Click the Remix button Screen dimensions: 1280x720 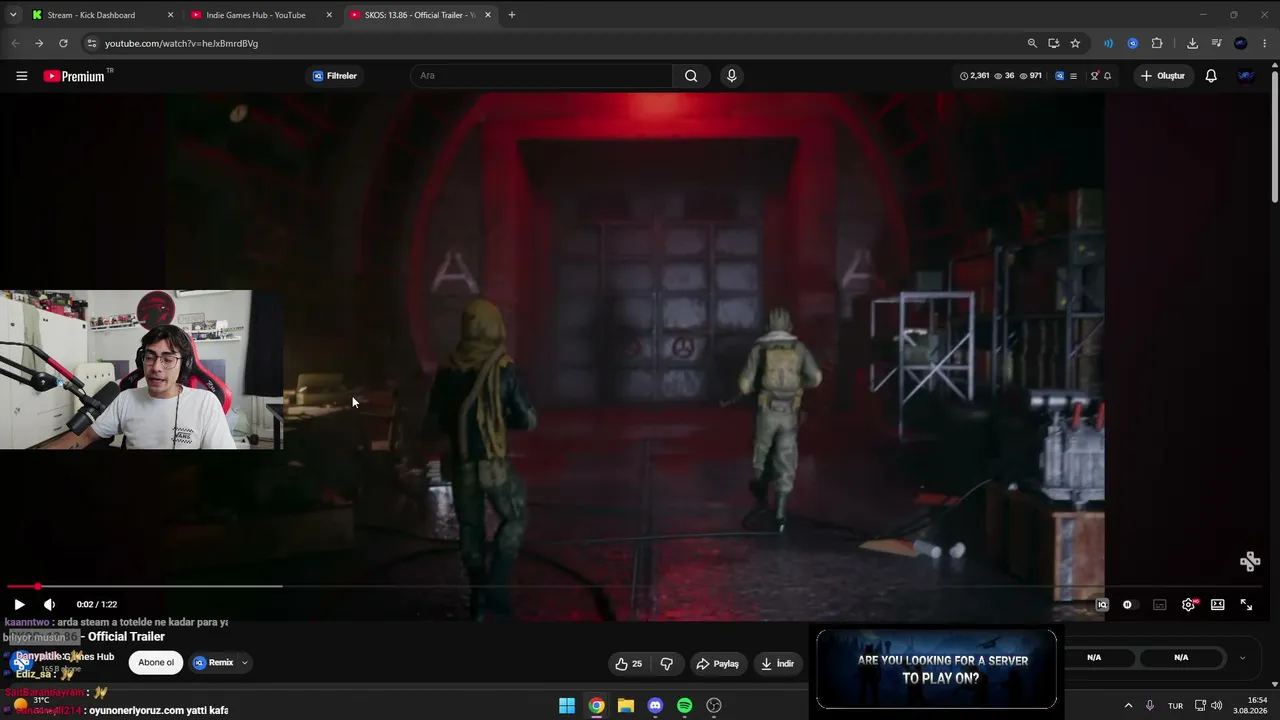(214, 662)
